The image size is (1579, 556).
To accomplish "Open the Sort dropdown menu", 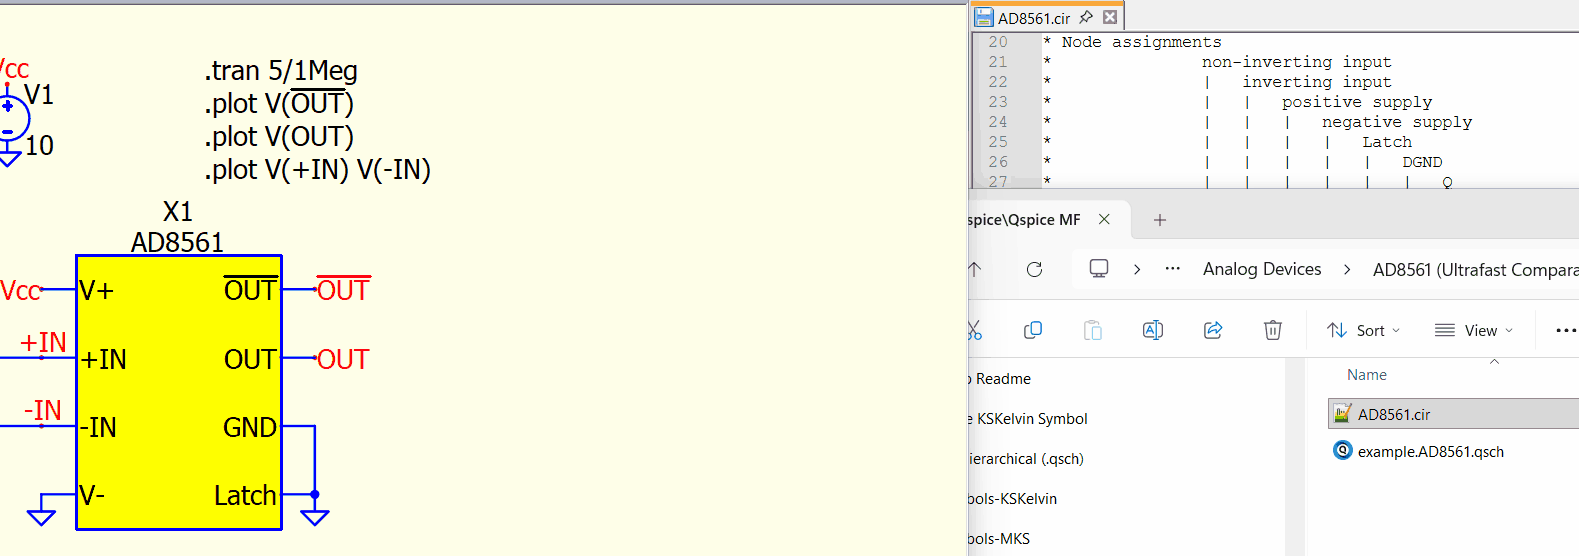I will (x=1364, y=330).
